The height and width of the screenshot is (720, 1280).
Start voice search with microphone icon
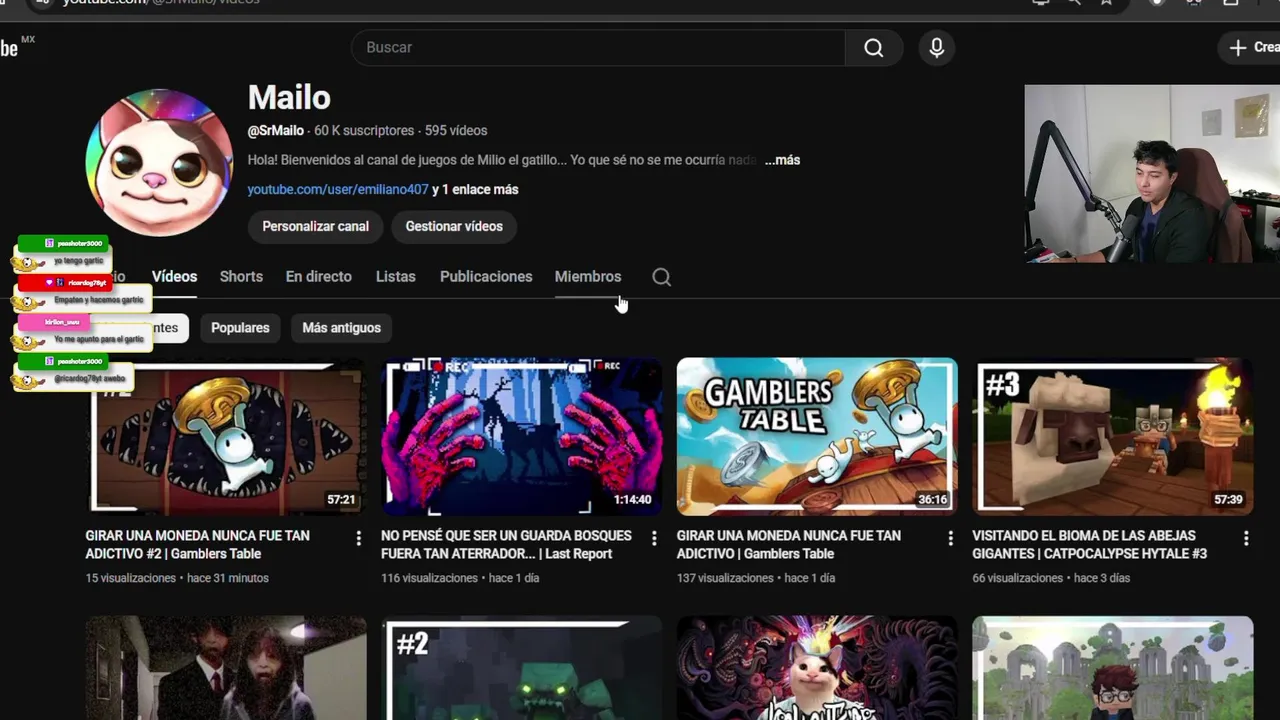pyautogui.click(x=936, y=48)
